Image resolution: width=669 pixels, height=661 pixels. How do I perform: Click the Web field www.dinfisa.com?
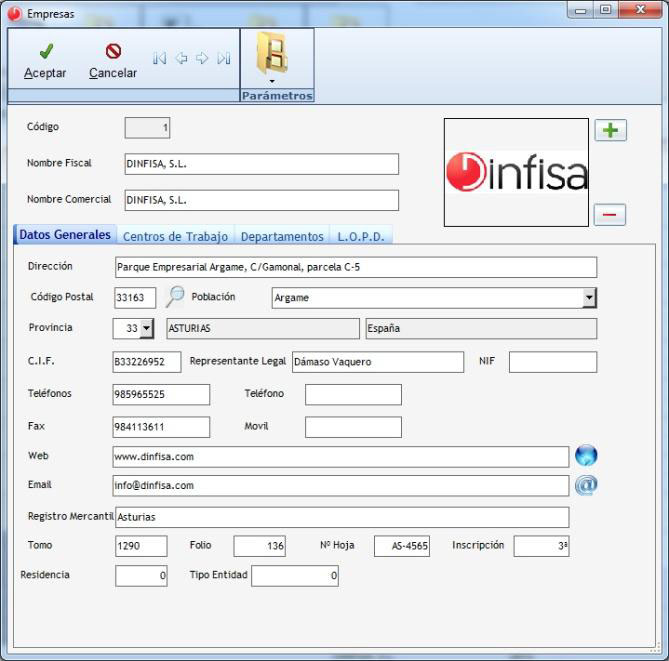coord(341,457)
